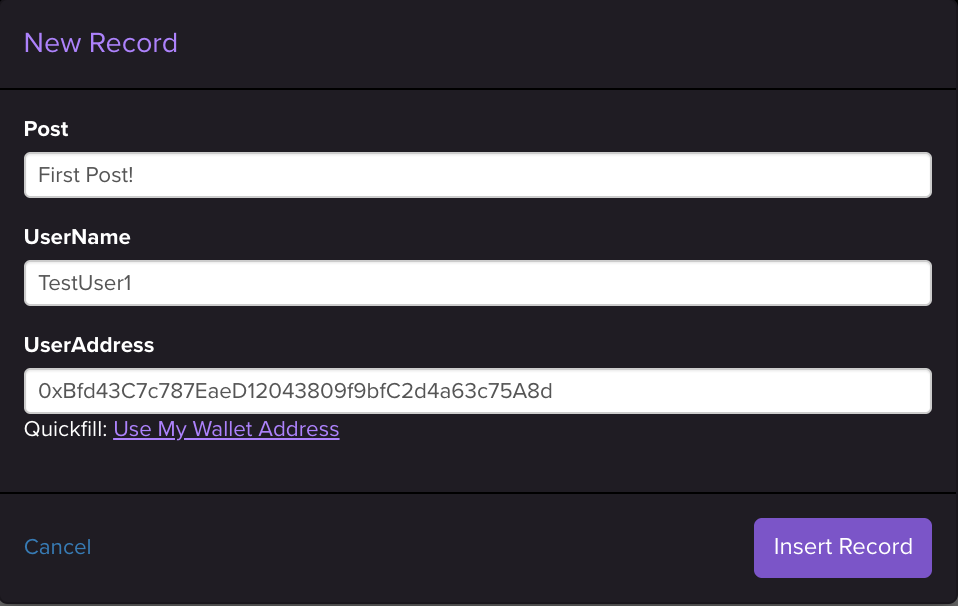Click the "Quickfill:" text label
This screenshot has height=606, width=958.
tap(66, 429)
